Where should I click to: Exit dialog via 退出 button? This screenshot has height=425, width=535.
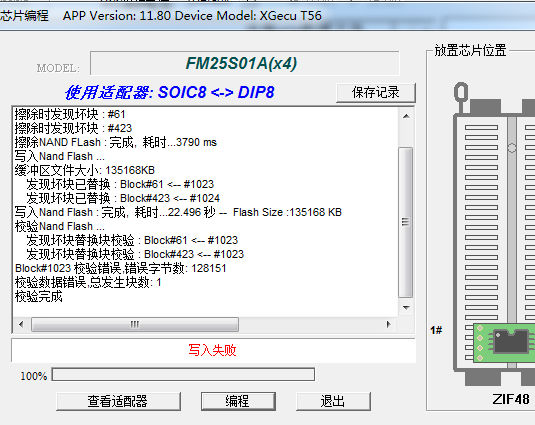333,401
